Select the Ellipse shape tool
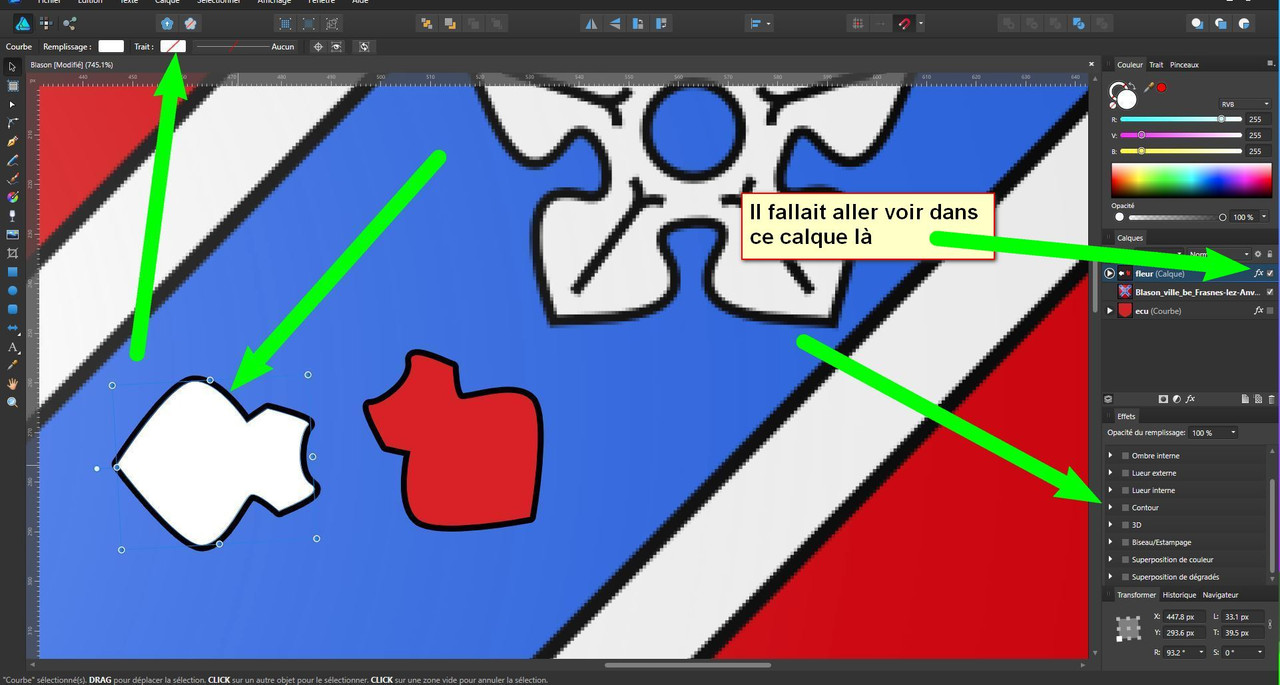 12,290
